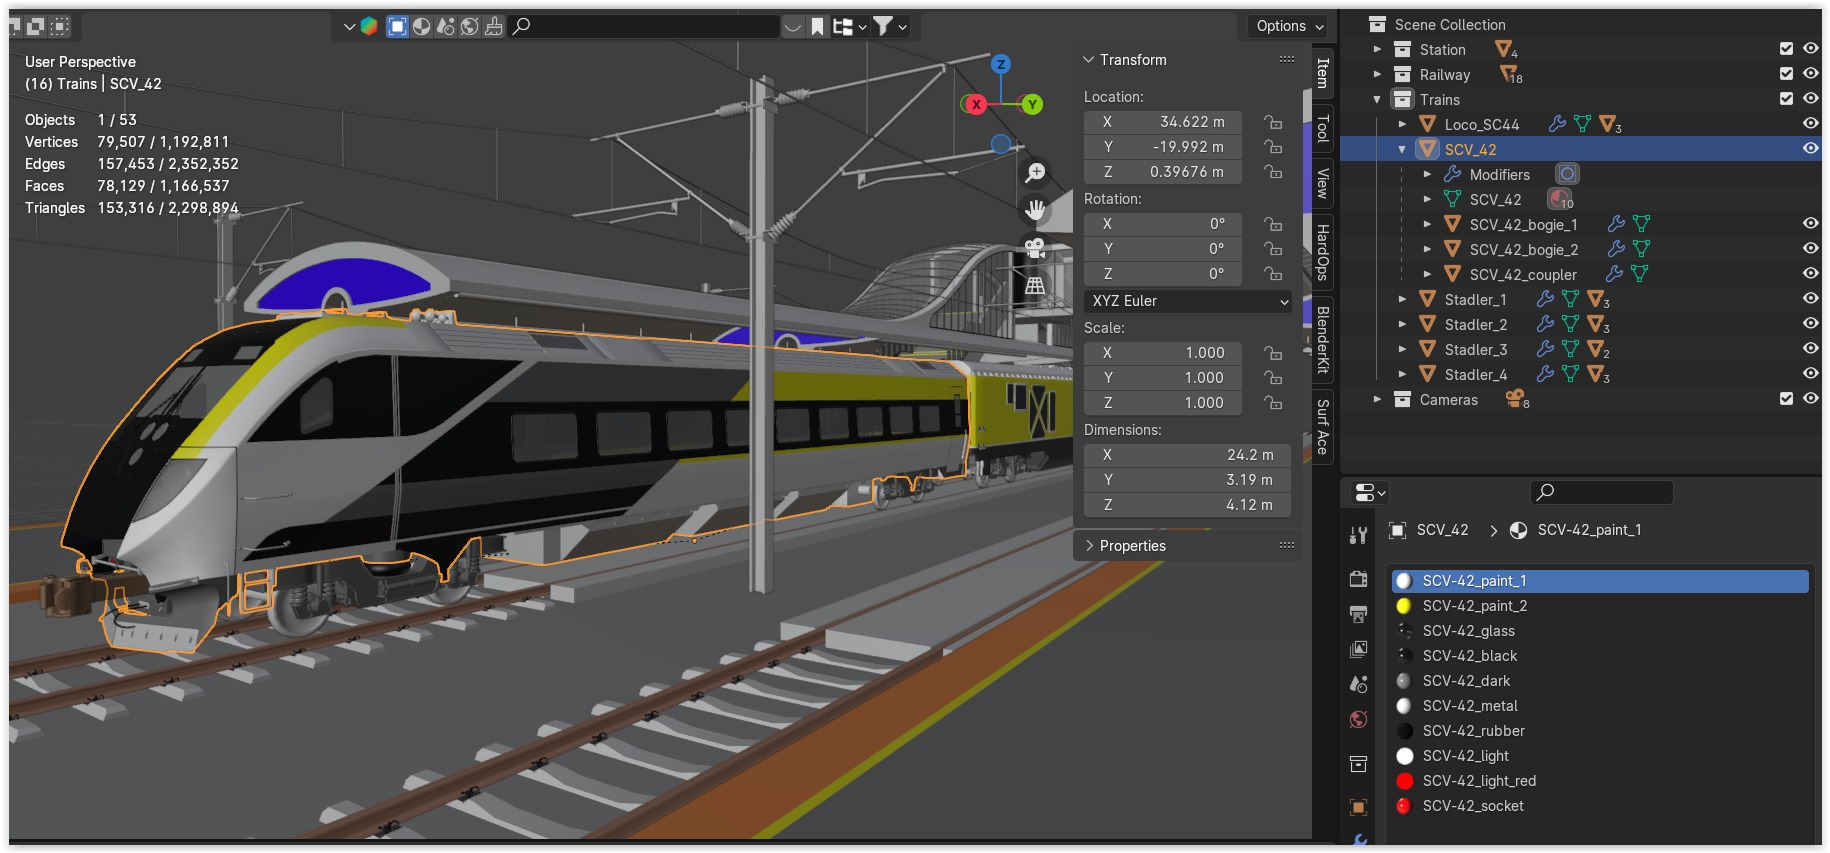The height and width of the screenshot is (853, 1830).
Task: Hide SCV_42_bogie_1 using its eye icon
Action: tap(1810, 223)
